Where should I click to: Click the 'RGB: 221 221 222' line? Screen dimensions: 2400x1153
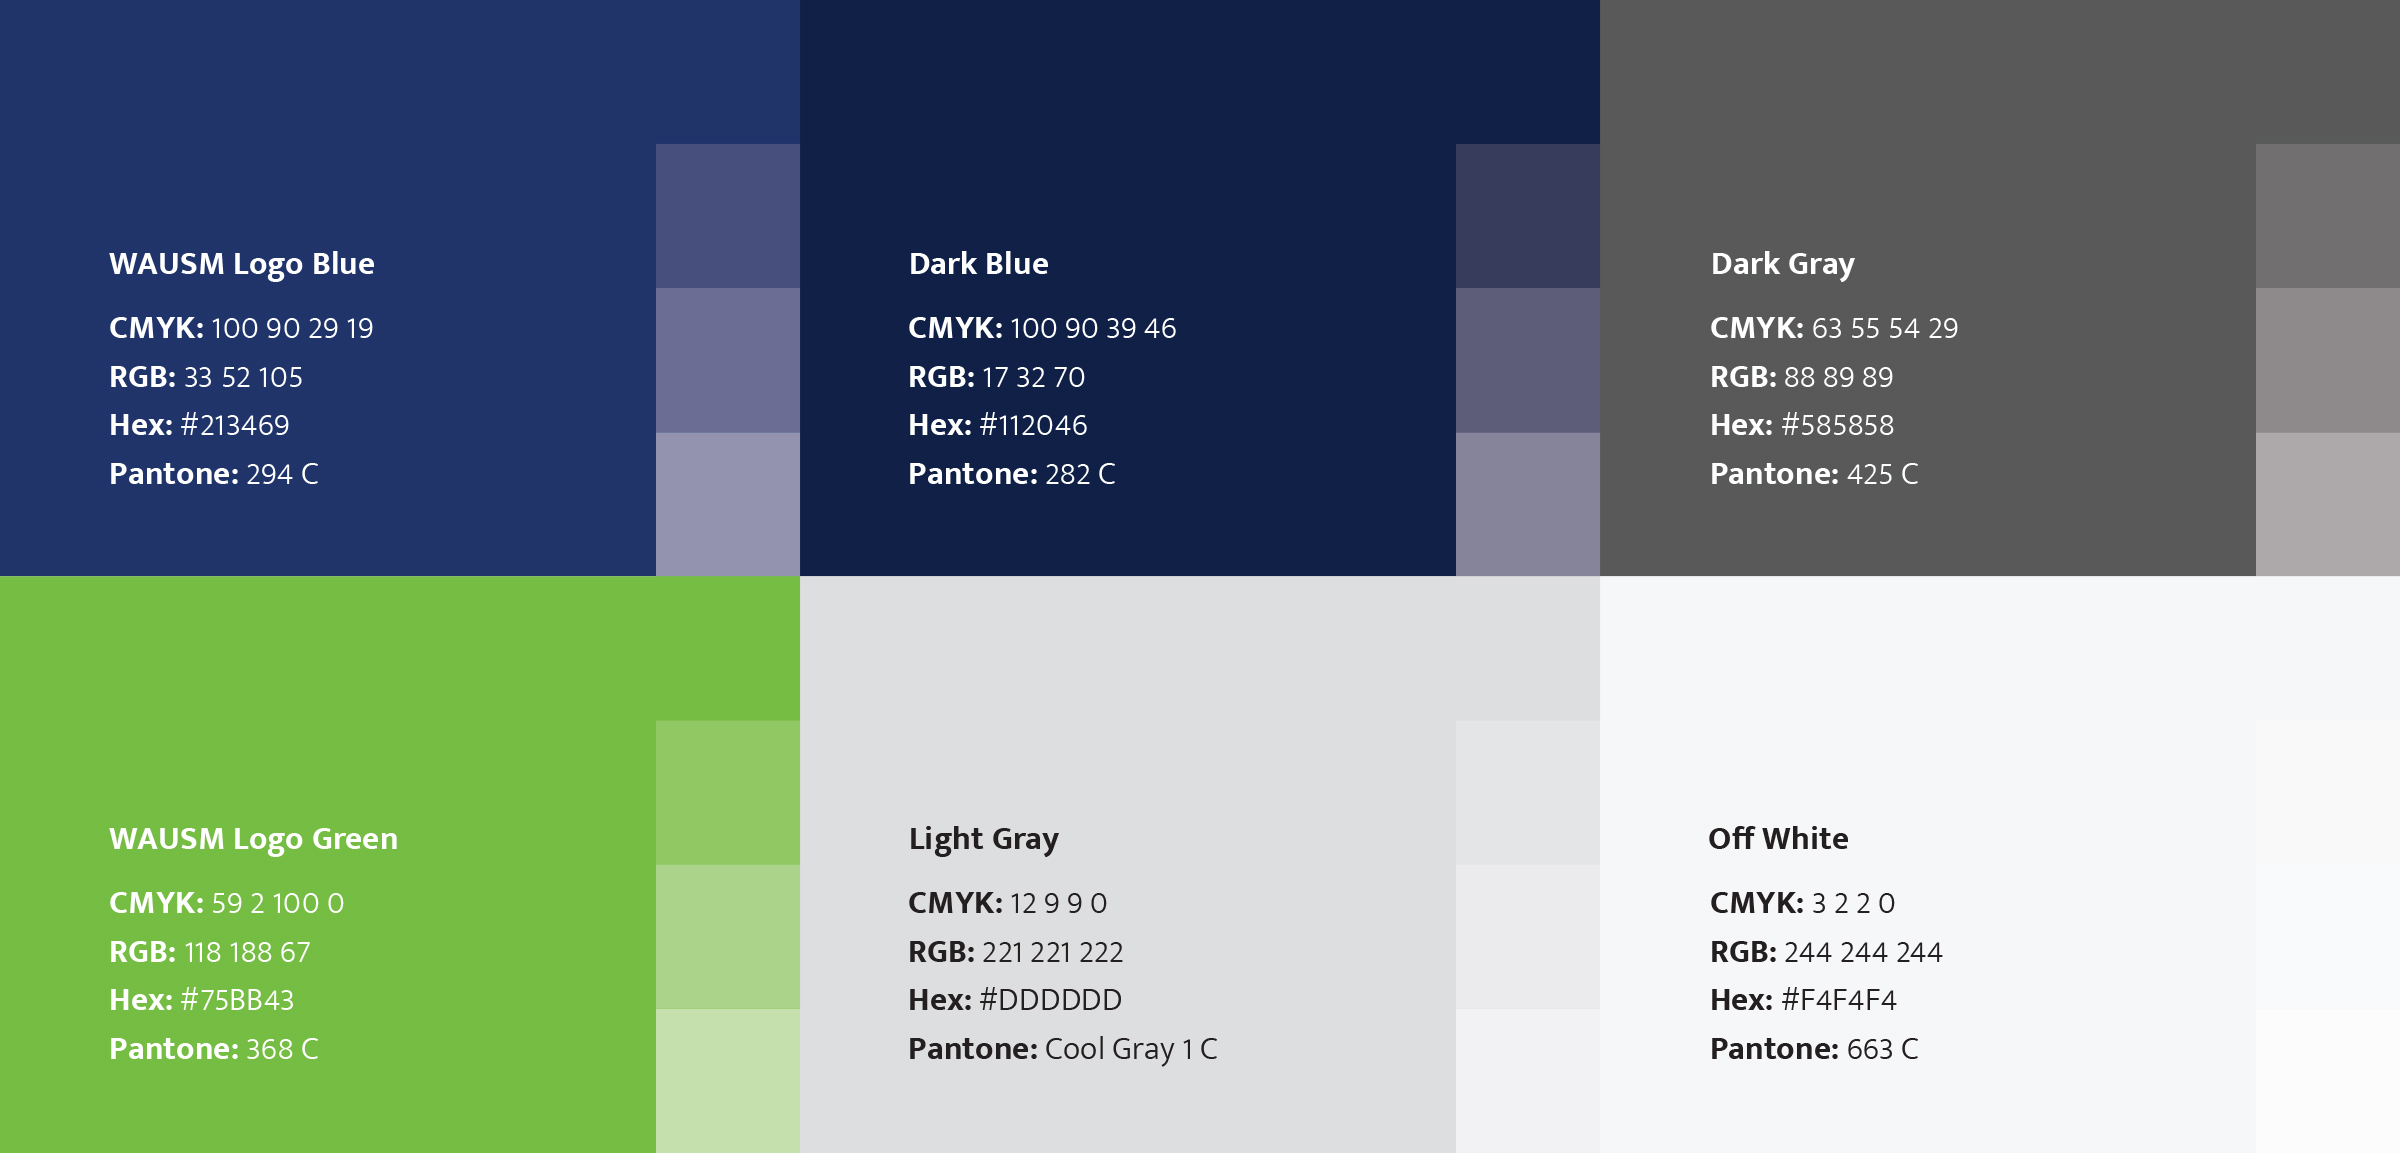[1016, 952]
